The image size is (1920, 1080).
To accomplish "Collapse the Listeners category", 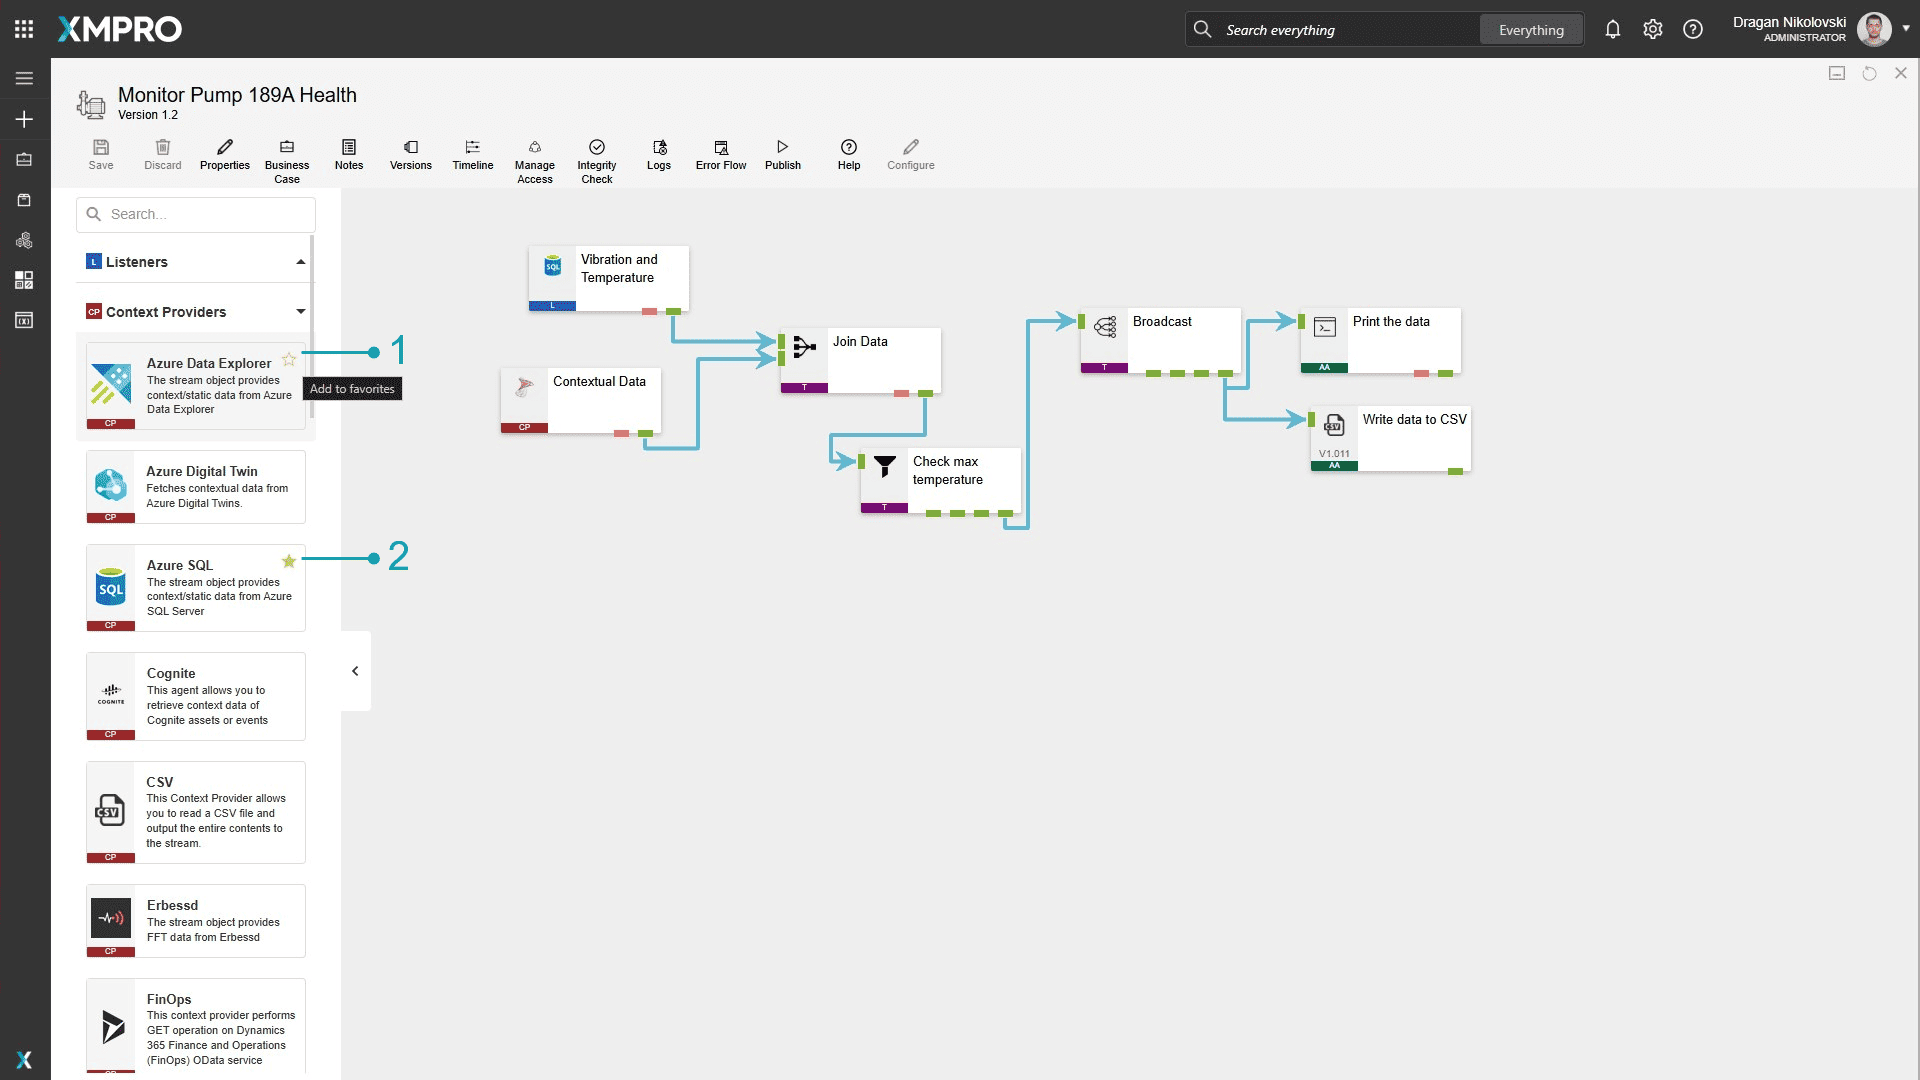I will click(300, 262).
